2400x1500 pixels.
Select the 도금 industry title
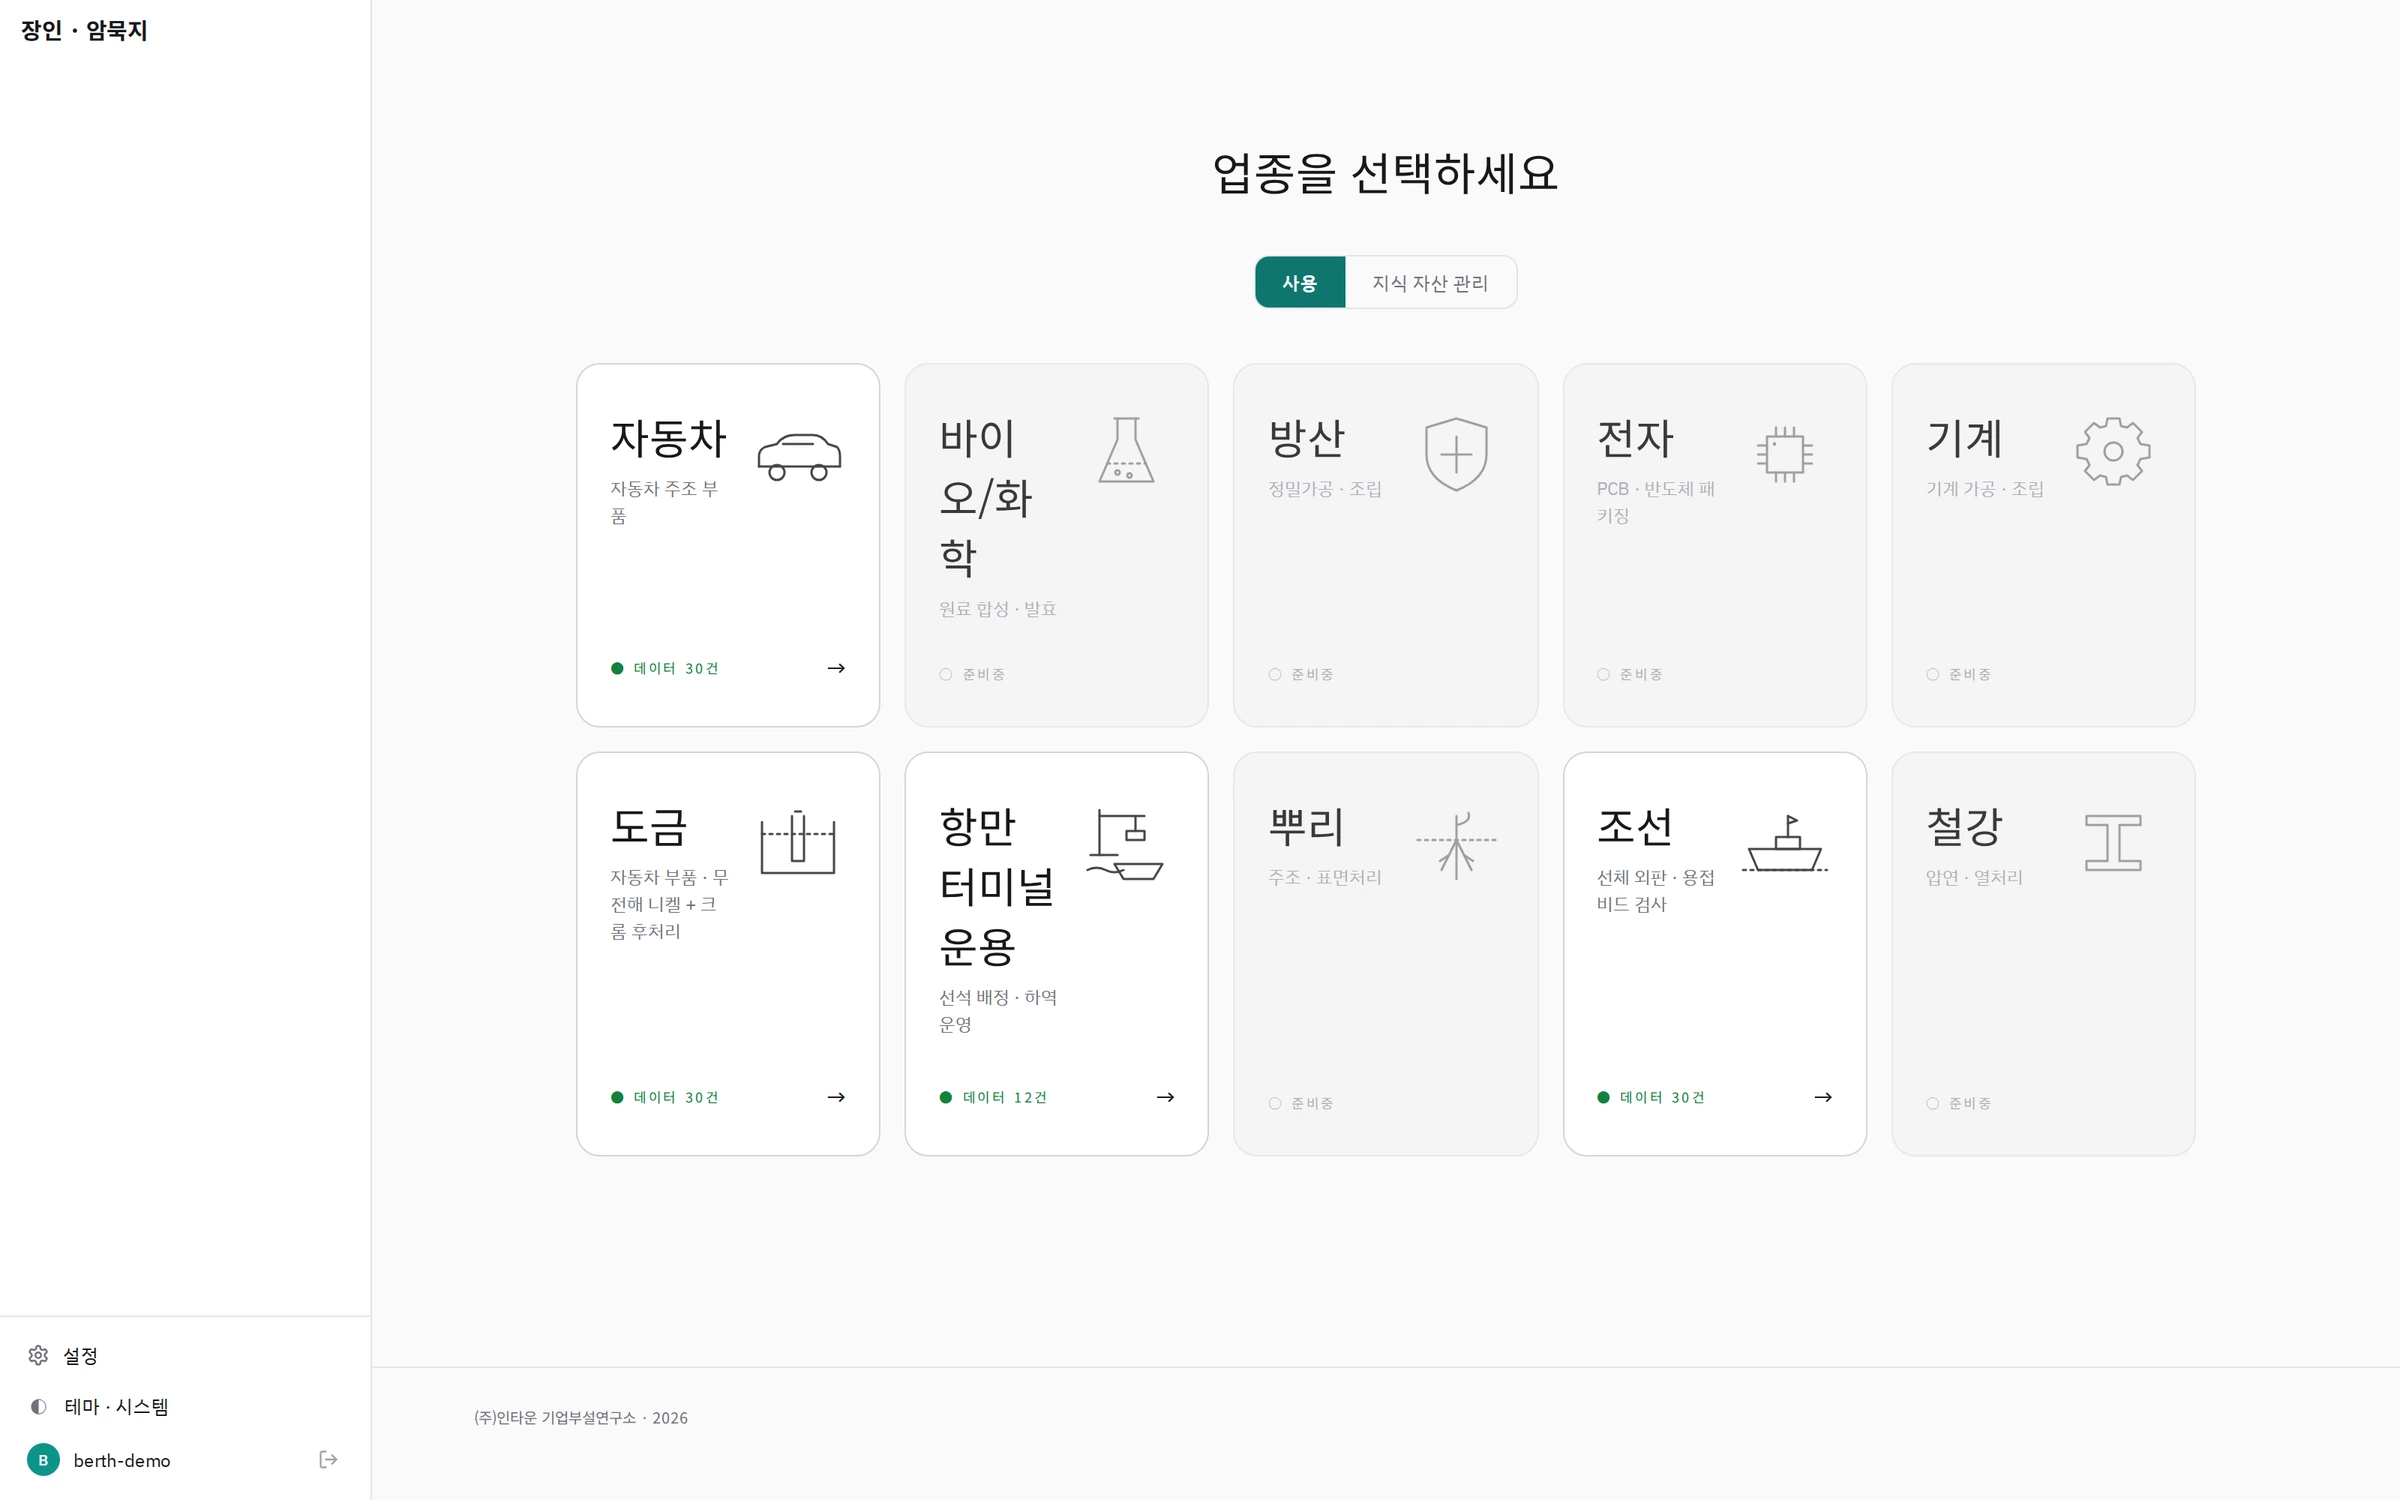[649, 827]
